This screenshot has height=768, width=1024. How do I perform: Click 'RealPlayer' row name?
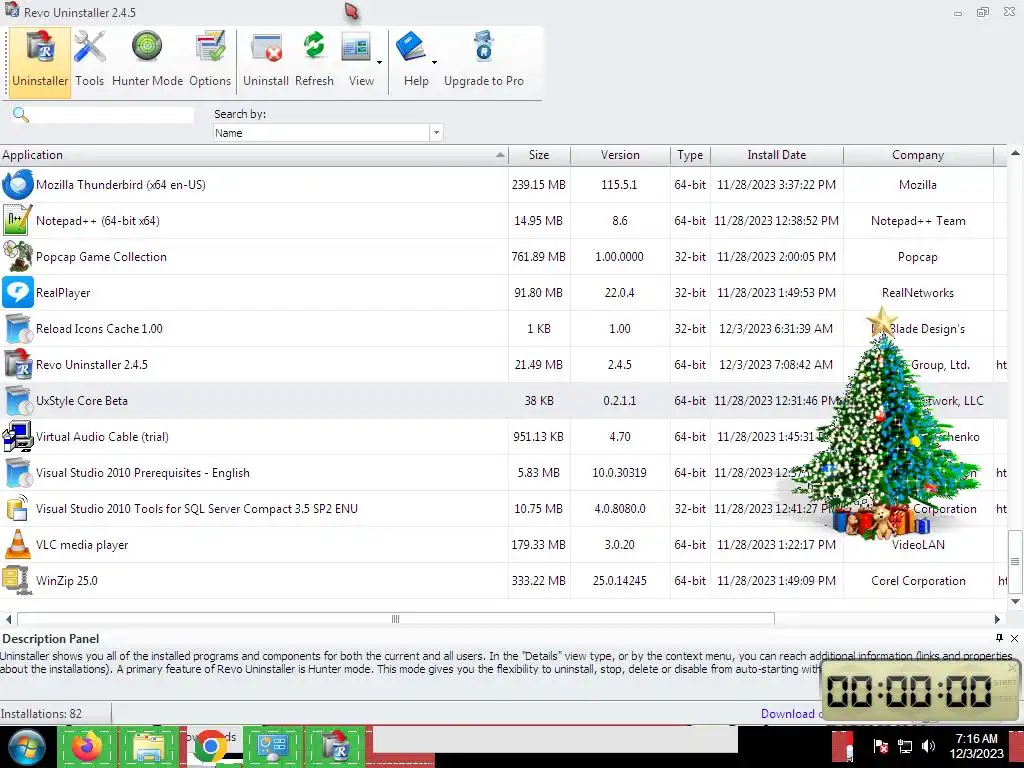tap(63, 293)
